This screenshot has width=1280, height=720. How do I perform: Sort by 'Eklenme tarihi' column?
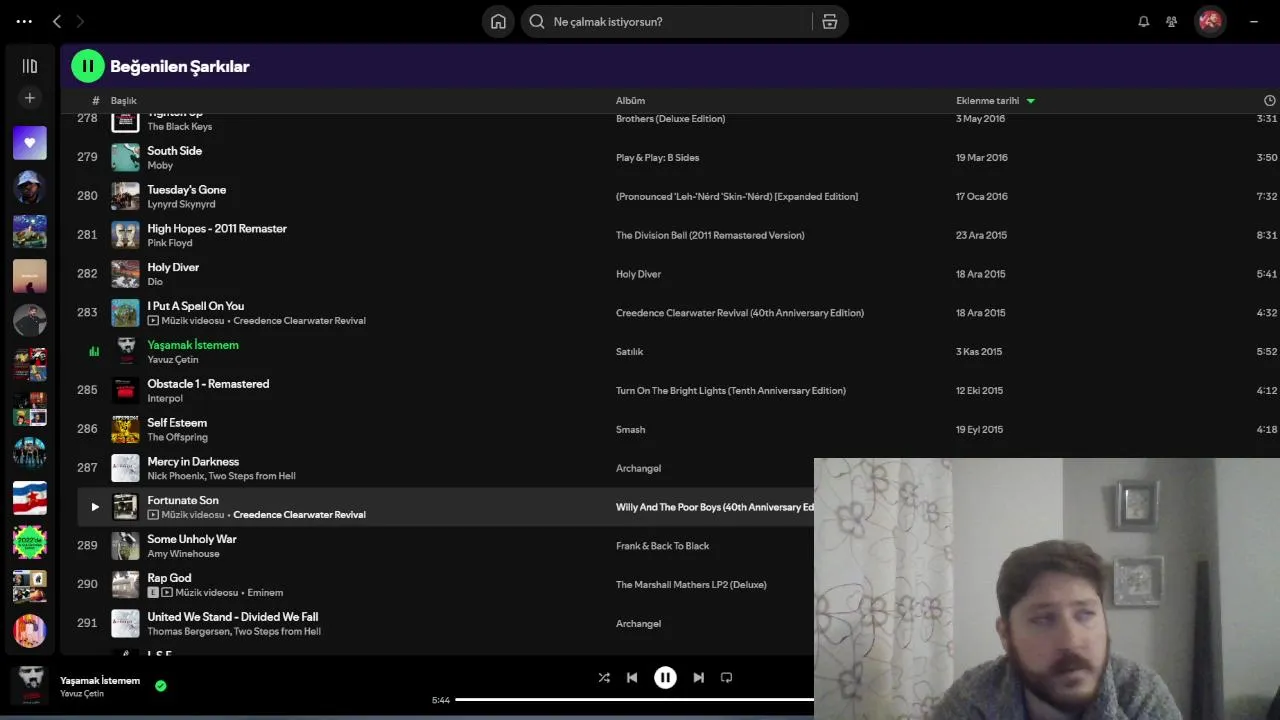click(x=988, y=101)
